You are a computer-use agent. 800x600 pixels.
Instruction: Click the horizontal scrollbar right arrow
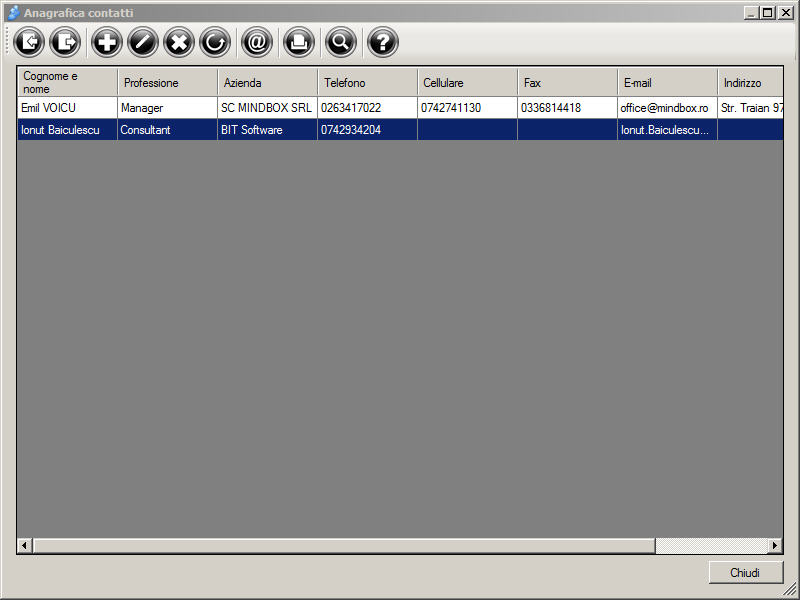pyautogui.click(x=775, y=545)
